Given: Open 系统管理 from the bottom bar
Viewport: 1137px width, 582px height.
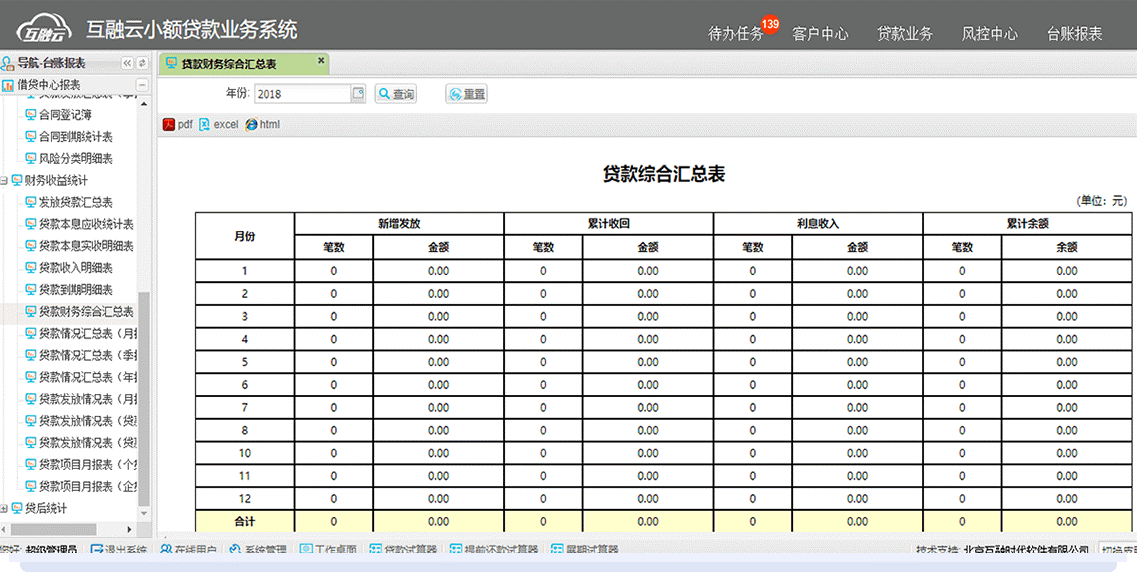Looking at the screenshot, I should 259,549.
